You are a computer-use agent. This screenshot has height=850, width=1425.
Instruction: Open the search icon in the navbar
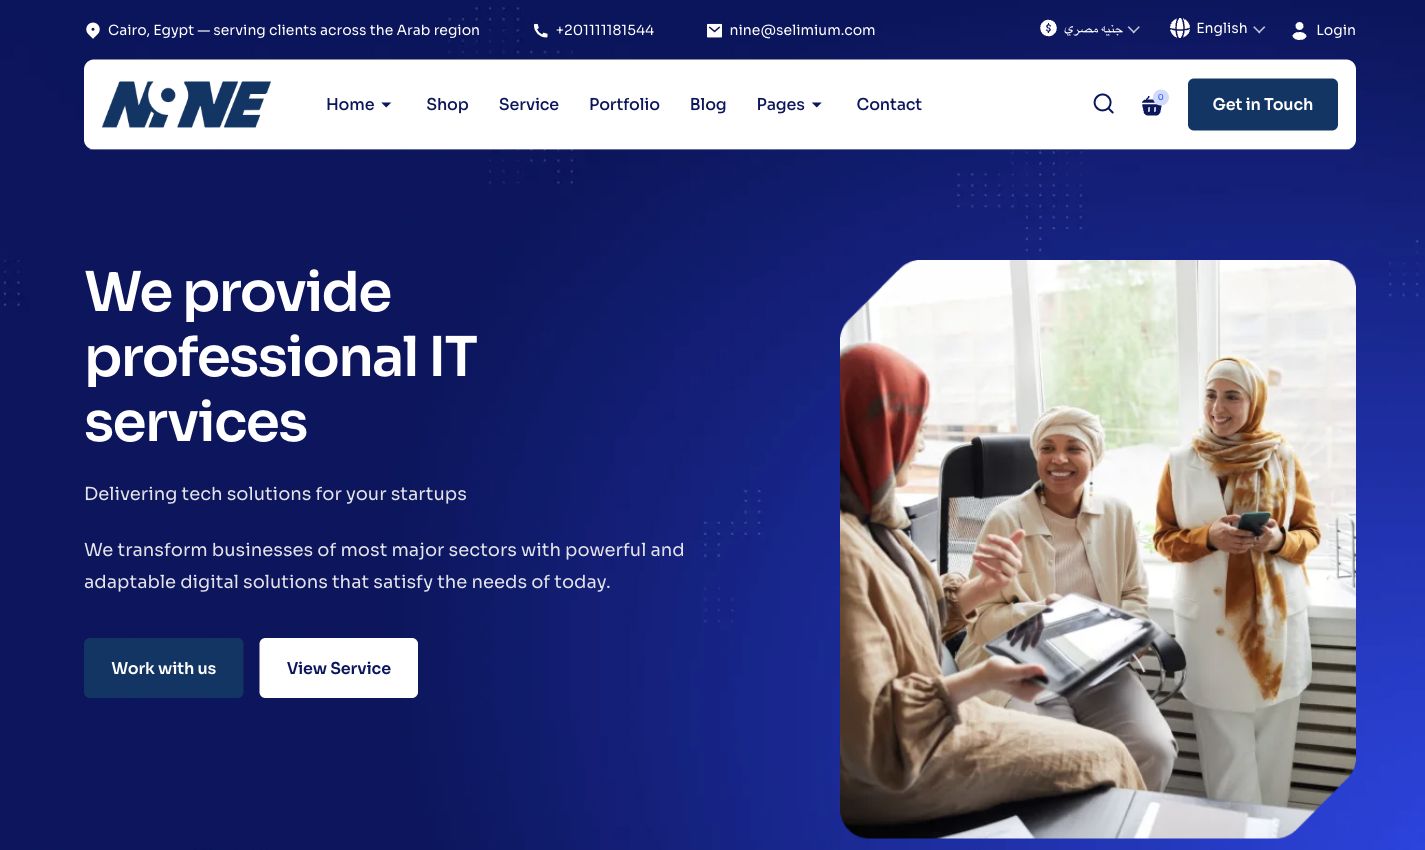coord(1103,104)
